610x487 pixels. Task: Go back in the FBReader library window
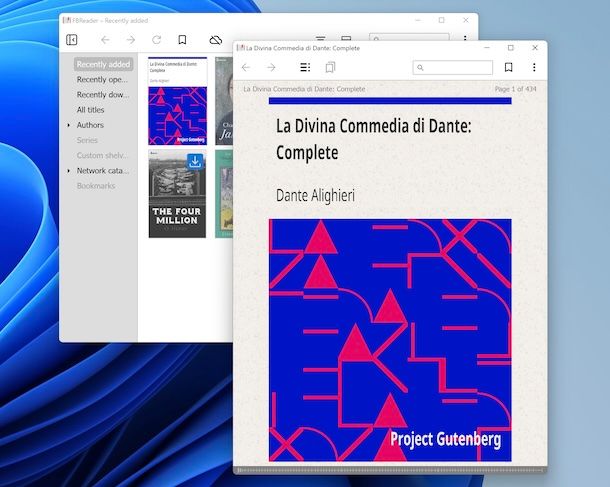pyautogui.click(x=105, y=40)
